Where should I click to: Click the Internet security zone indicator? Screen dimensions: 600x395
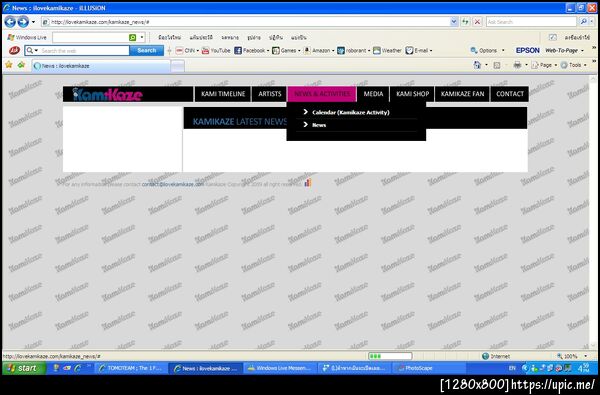coord(496,356)
